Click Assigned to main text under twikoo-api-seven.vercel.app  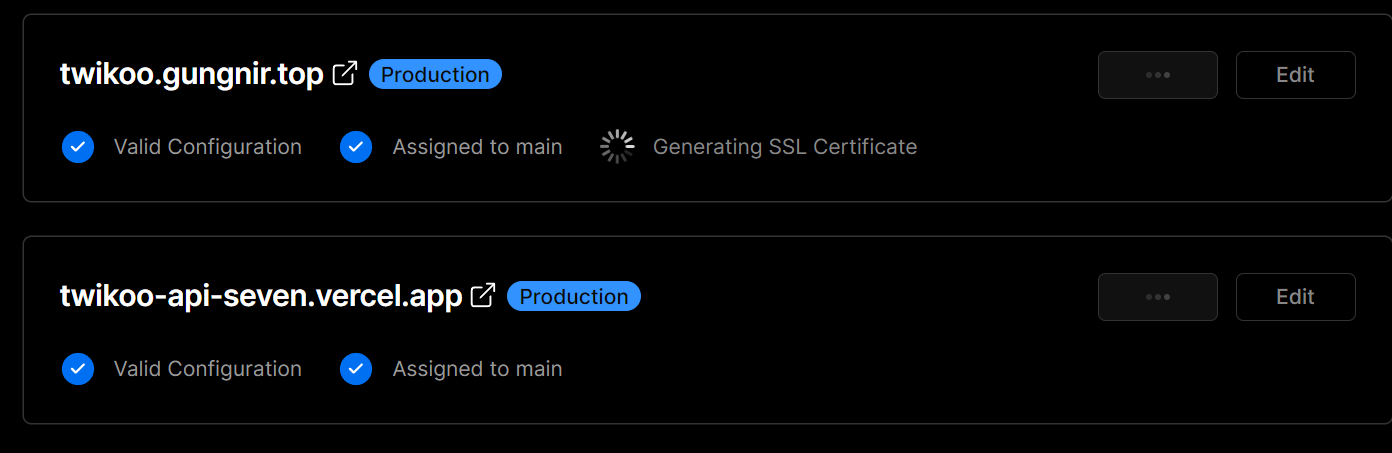pyautogui.click(x=477, y=369)
